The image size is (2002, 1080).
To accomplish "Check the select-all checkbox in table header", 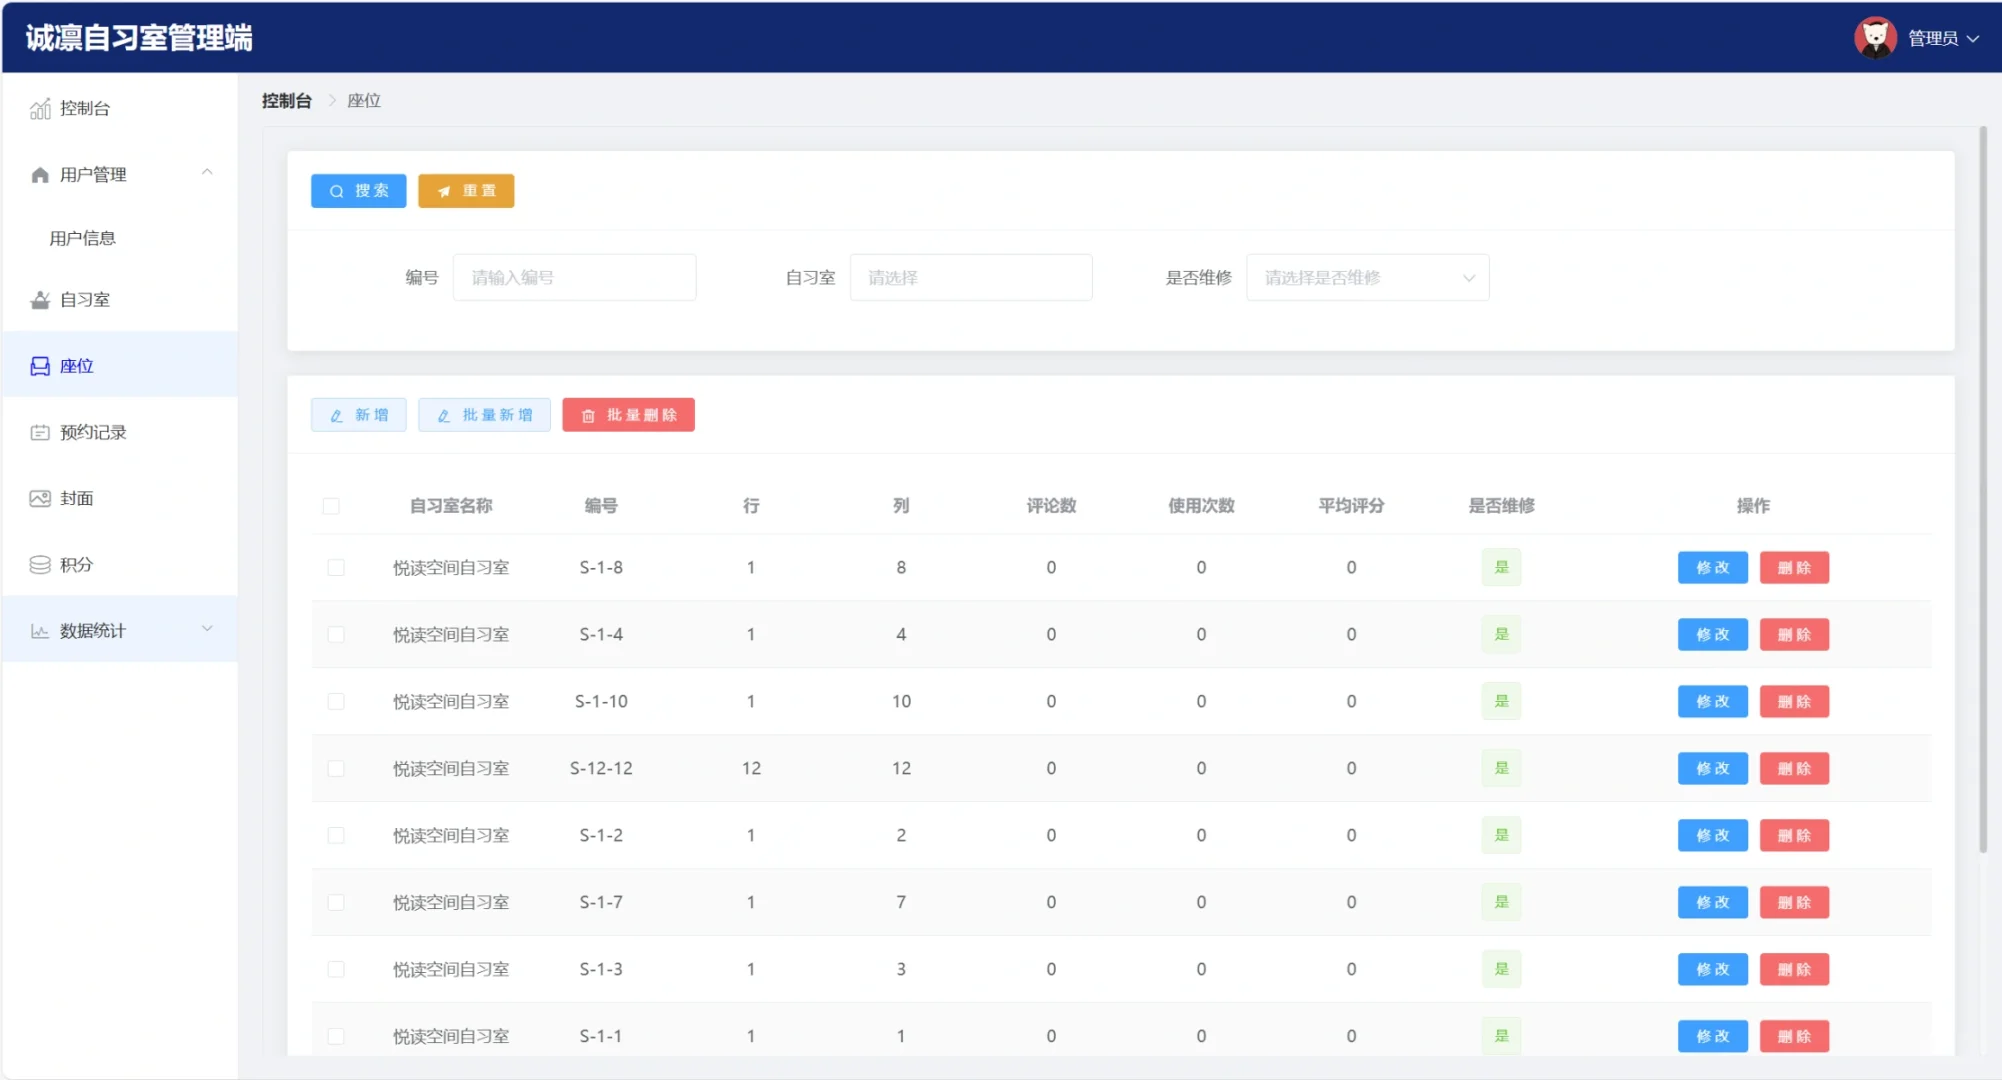I will coord(332,506).
